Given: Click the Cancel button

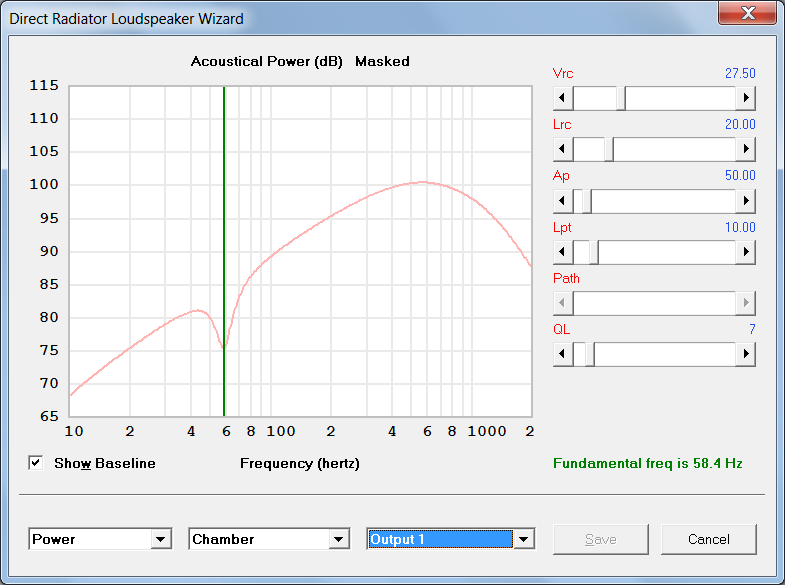Looking at the screenshot, I should (708, 539).
